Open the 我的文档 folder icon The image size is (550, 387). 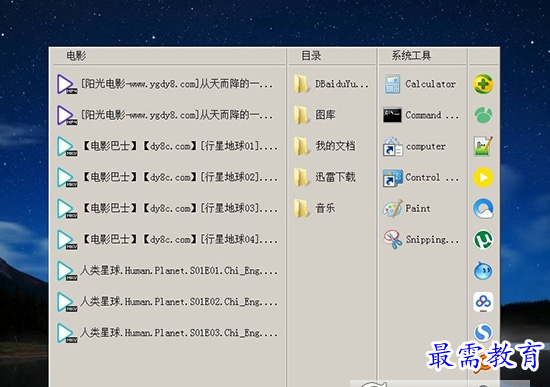click(301, 146)
